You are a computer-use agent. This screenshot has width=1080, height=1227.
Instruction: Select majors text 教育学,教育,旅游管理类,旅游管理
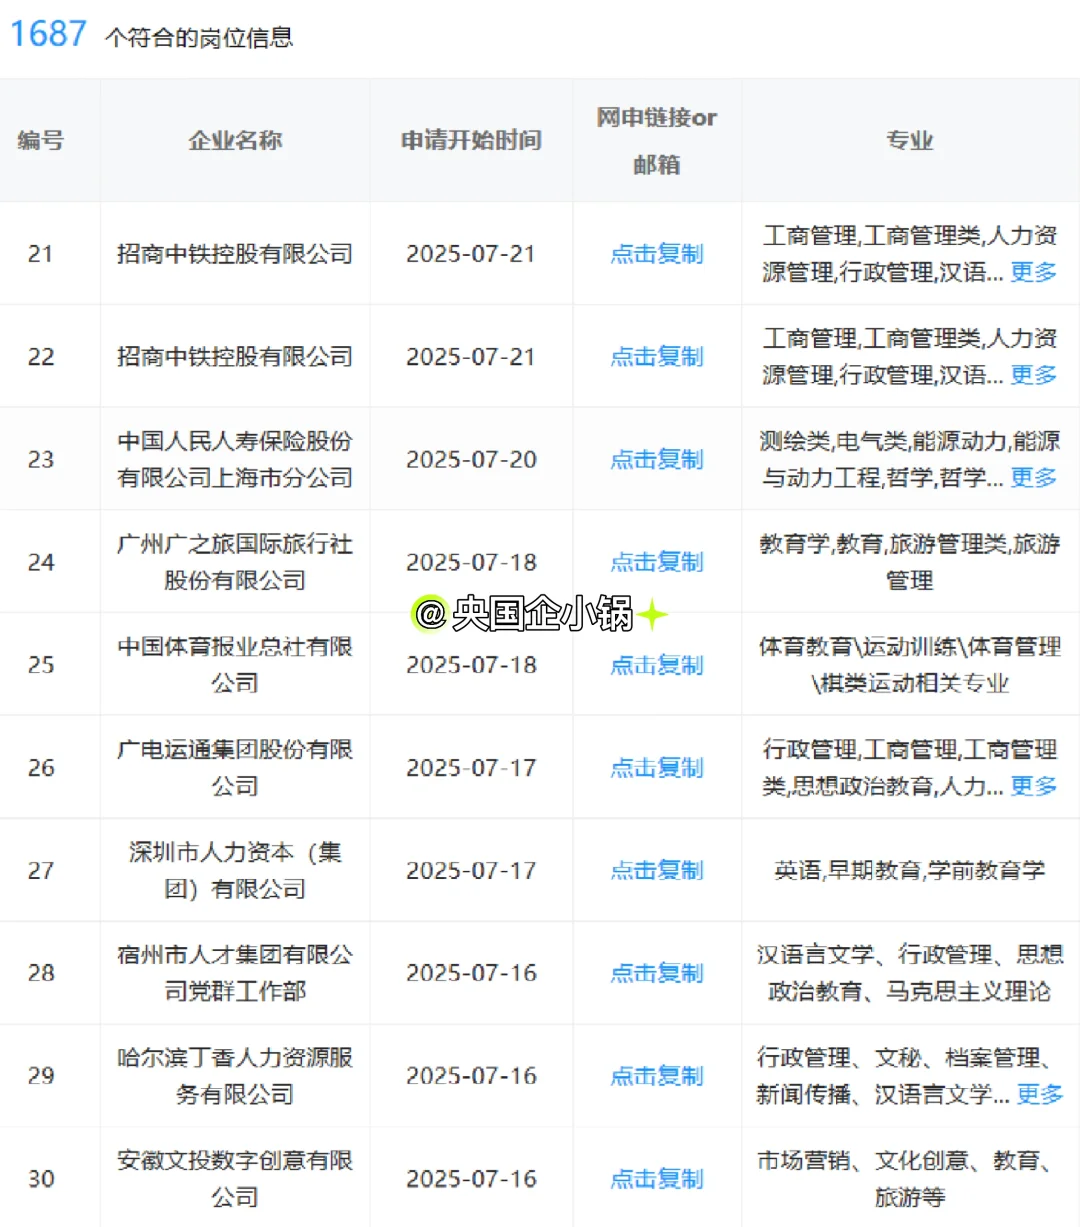point(910,562)
